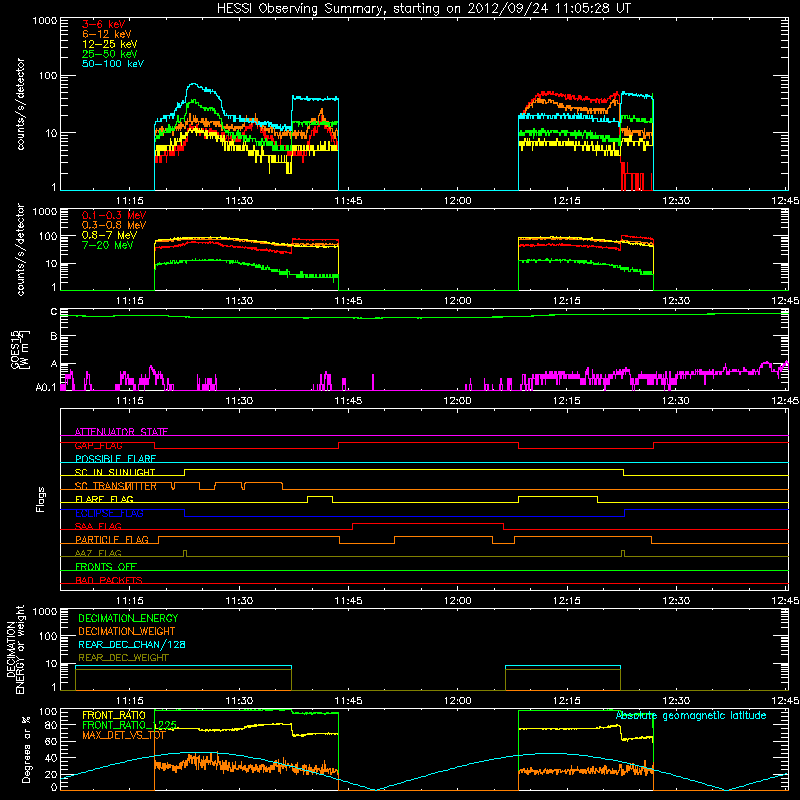Select the orange 6-12 keV legend label
The height and width of the screenshot is (800, 800).
click(107, 34)
